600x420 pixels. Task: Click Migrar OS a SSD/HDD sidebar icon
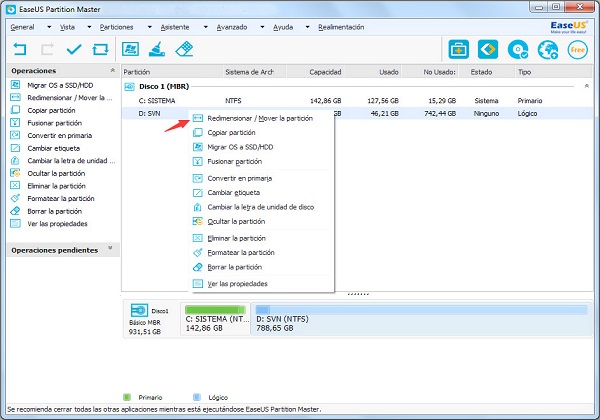pyautogui.click(x=15, y=85)
